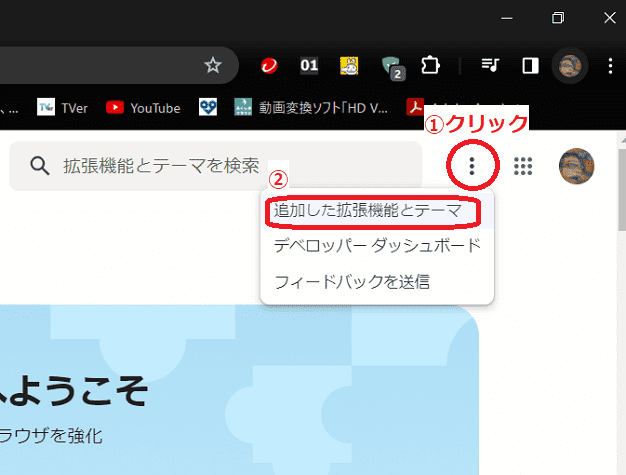This screenshot has height=475, width=626.
Task: Toggle the browser side panel
Action: click(530, 66)
